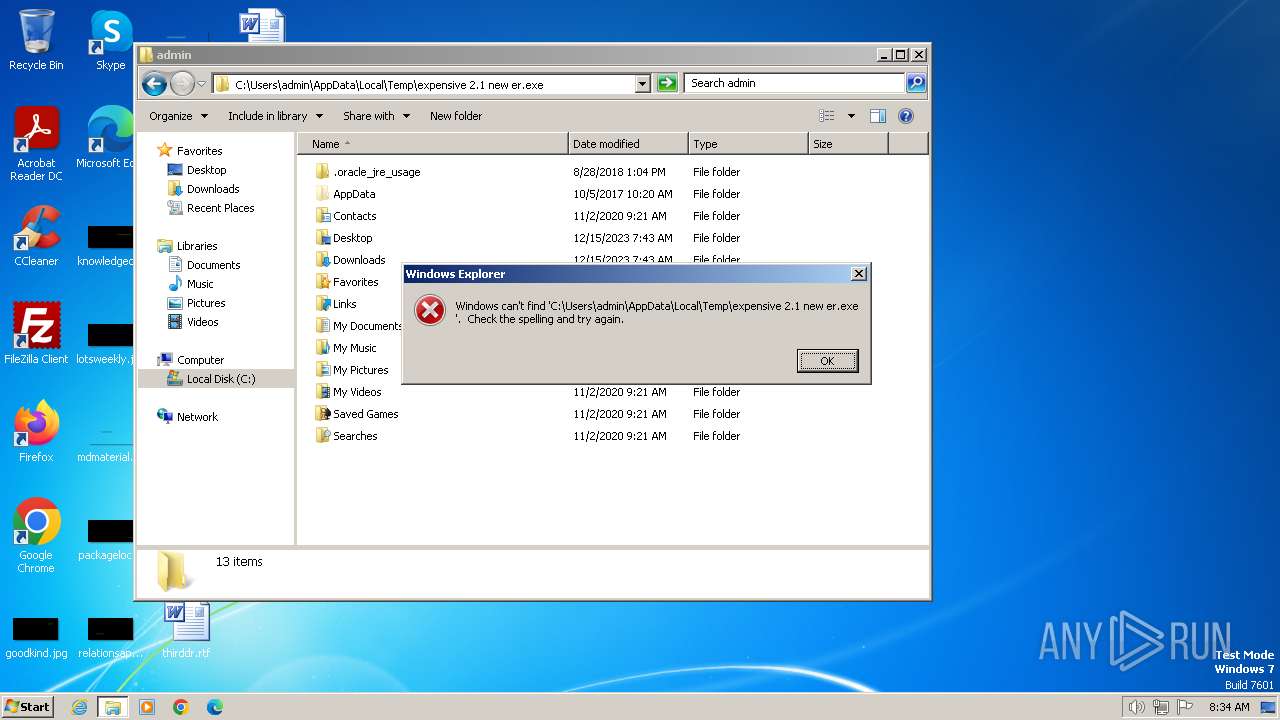
Task: Click the Acrobat Reader DC desktop icon
Action: (36, 144)
